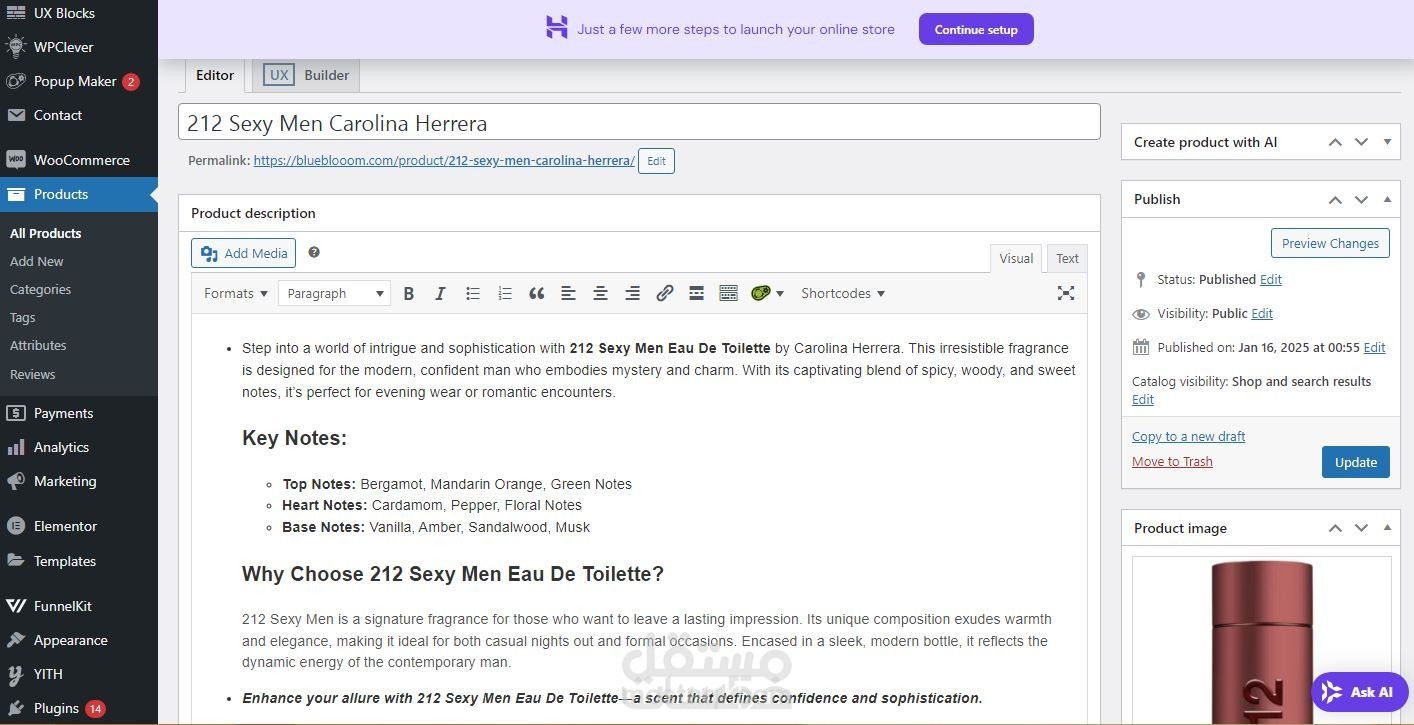The width and height of the screenshot is (1414, 725).
Task: Switch to the Text editor tab
Action: click(x=1068, y=258)
